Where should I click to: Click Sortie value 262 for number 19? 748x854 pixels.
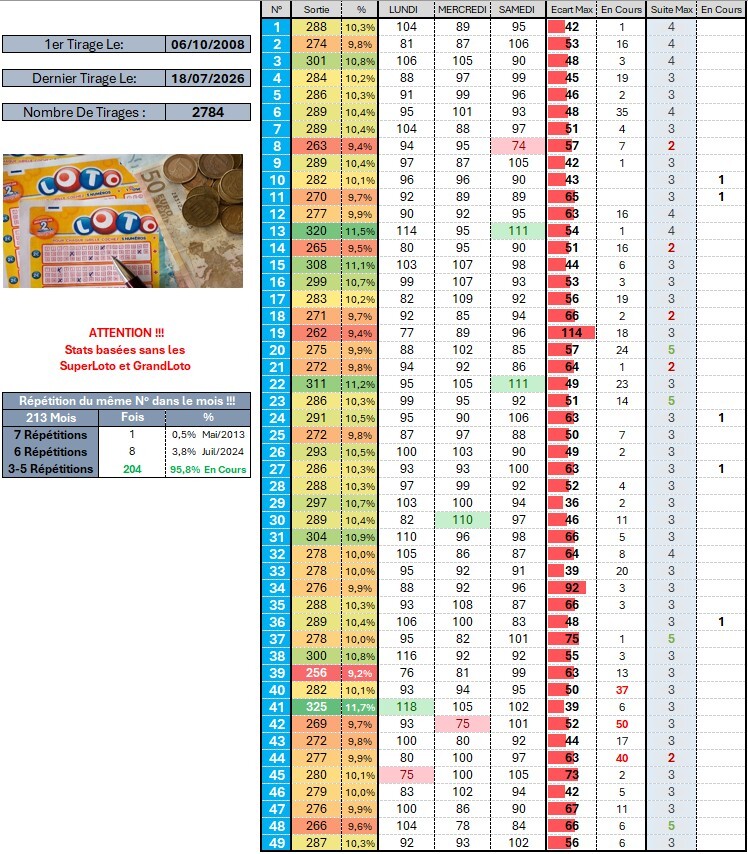click(317, 333)
